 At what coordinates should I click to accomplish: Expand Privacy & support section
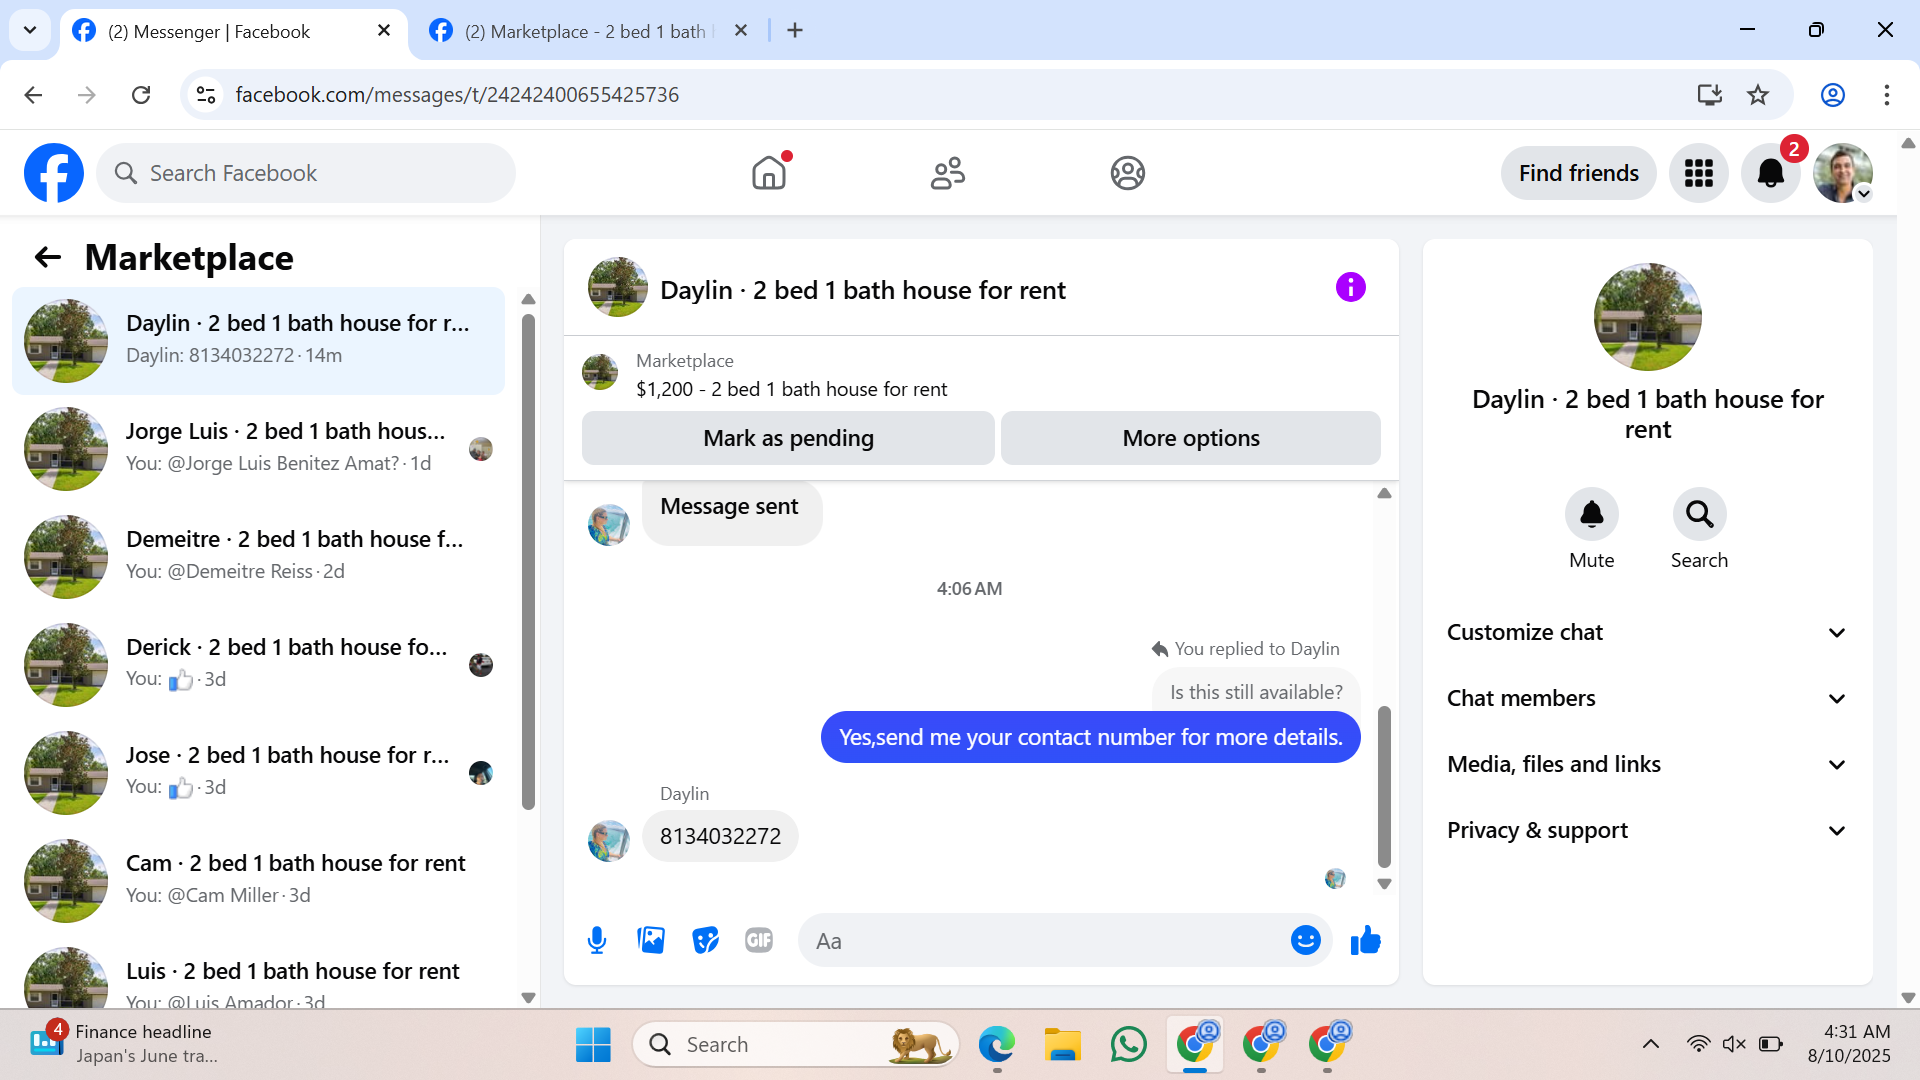pos(1647,830)
